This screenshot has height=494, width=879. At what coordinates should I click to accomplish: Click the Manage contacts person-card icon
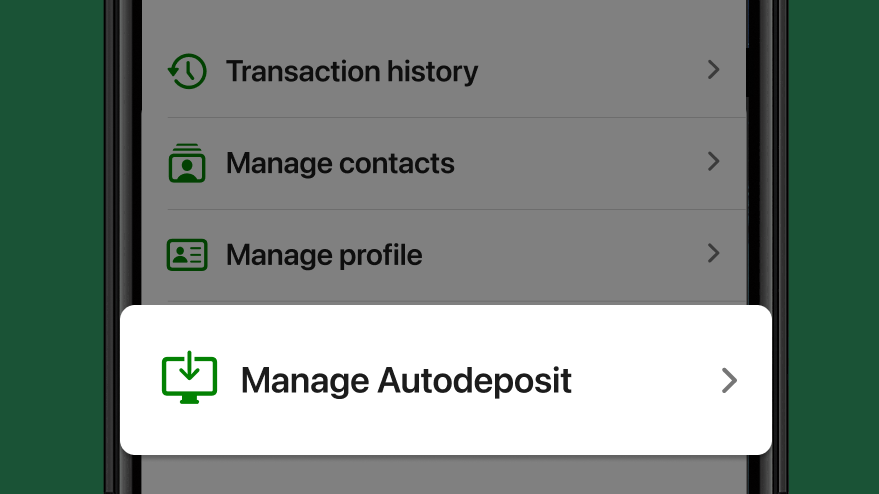[187, 163]
